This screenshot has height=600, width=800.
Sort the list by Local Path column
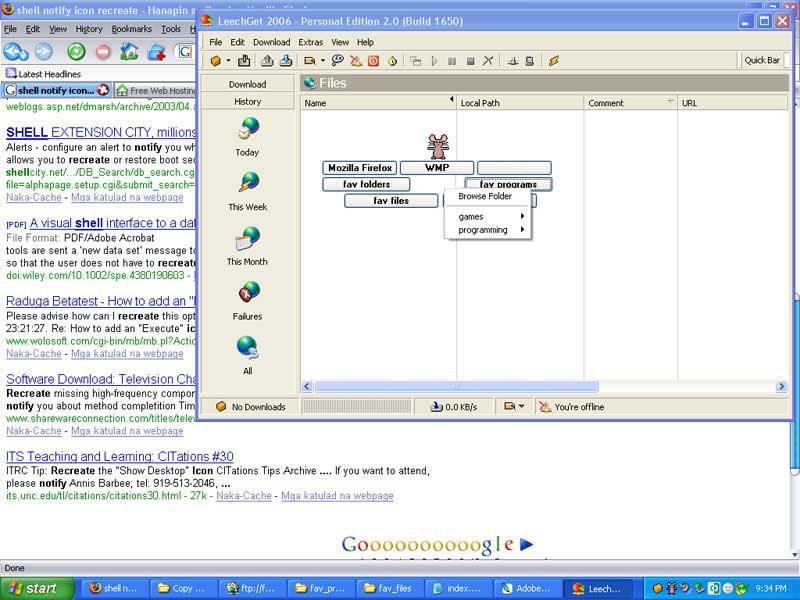[x=520, y=103]
